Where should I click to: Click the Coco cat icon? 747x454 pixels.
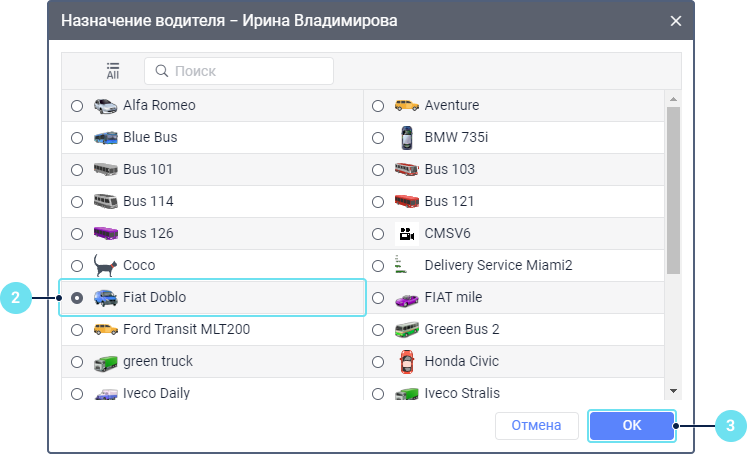click(105, 265)
